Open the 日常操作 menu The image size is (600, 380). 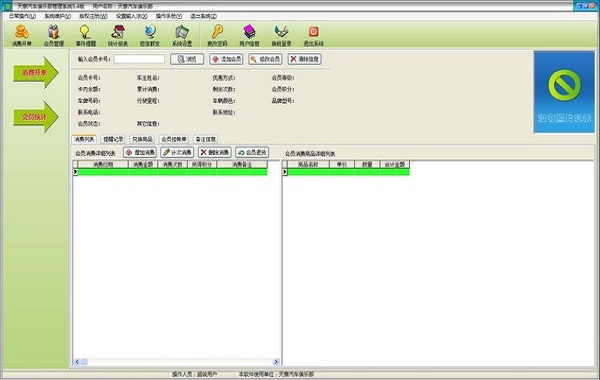(x=22, y=16)
